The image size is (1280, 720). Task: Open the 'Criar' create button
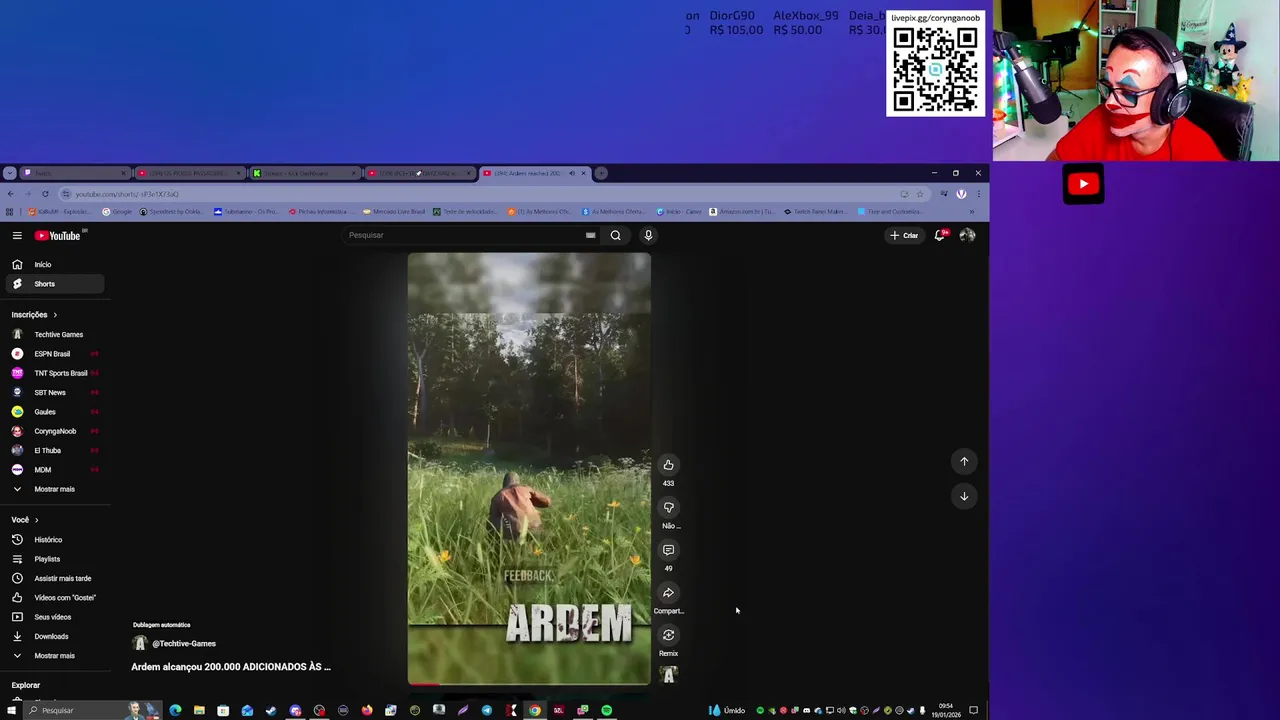(904, 235)
